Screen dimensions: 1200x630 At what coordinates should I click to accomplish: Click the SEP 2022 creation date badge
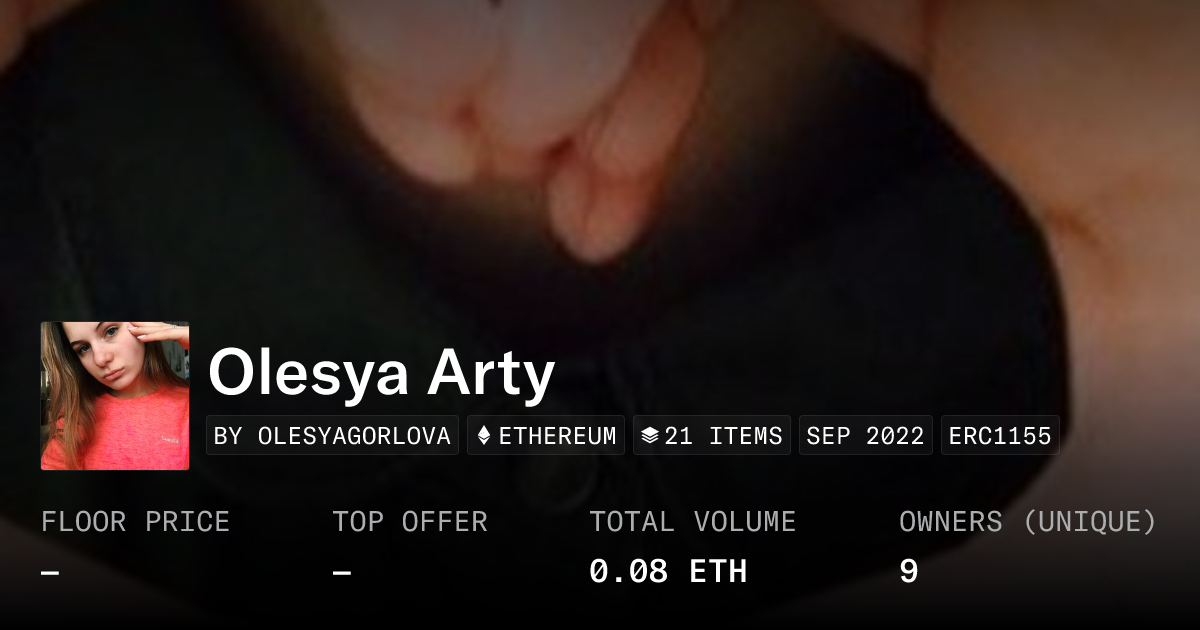point(865,436)
